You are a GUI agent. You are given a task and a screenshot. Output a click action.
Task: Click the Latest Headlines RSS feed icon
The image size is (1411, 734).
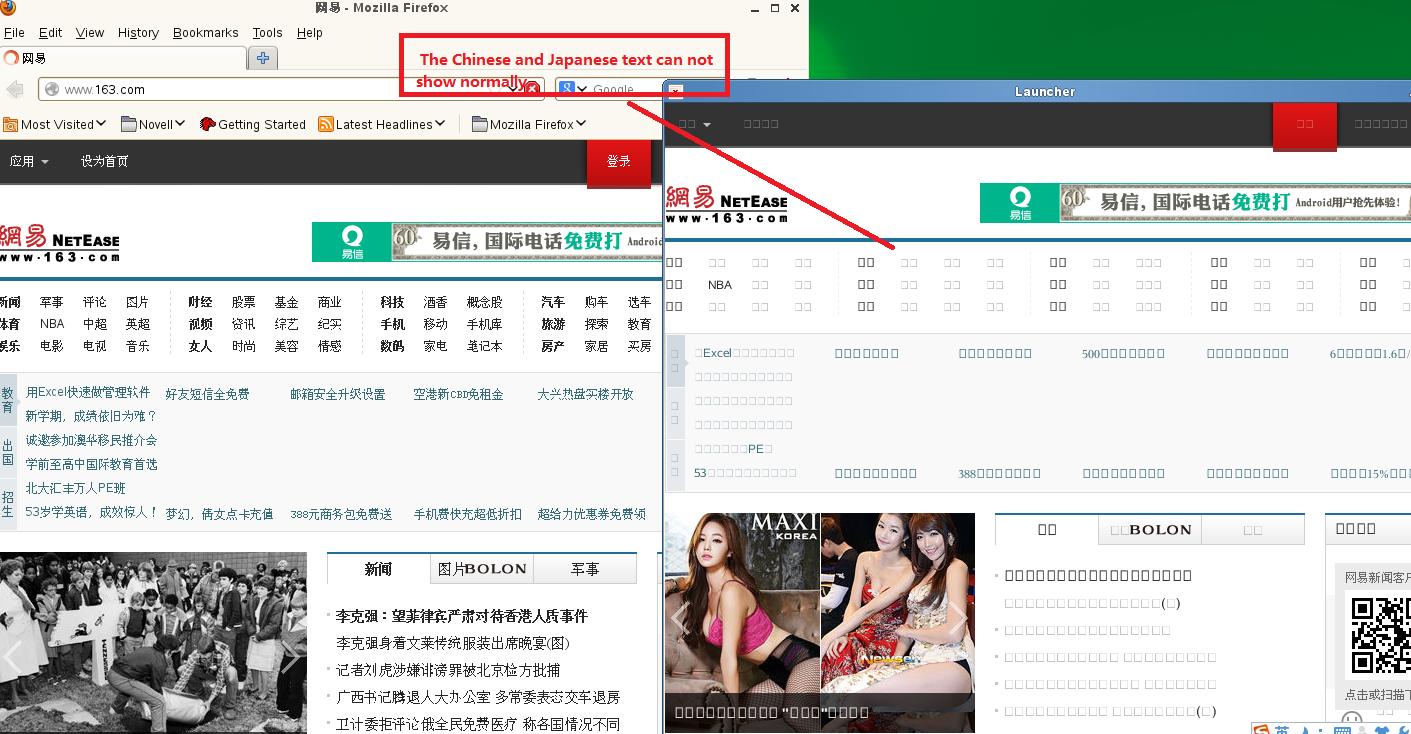click(x=326, y=124)
